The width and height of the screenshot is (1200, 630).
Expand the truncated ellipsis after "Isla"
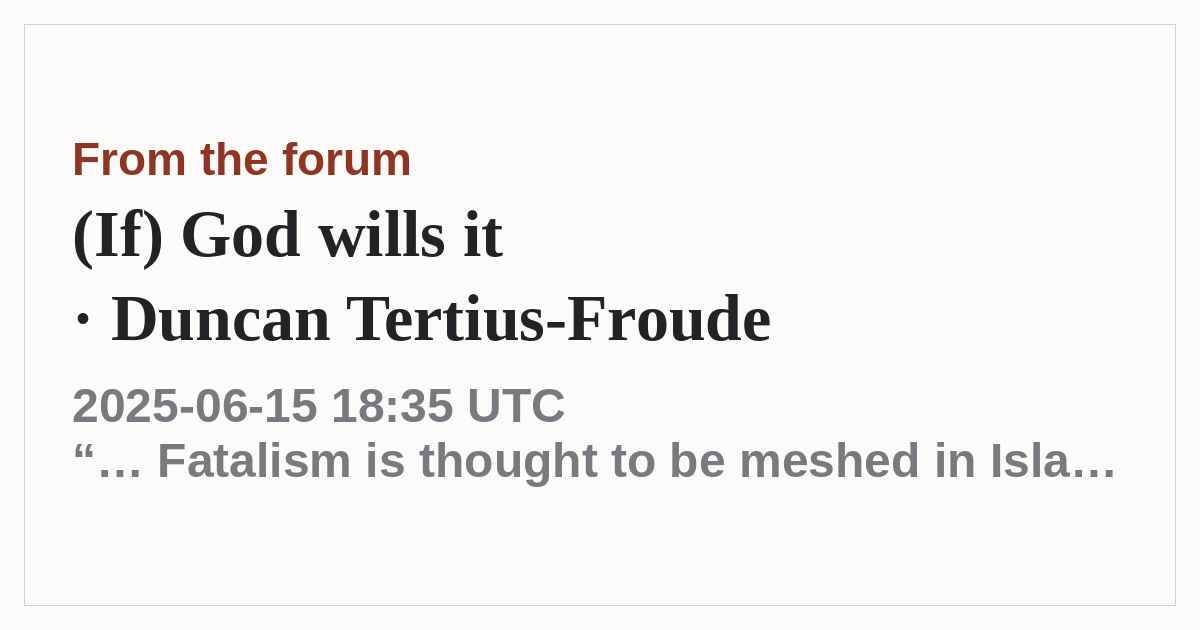click(1097, 471)
